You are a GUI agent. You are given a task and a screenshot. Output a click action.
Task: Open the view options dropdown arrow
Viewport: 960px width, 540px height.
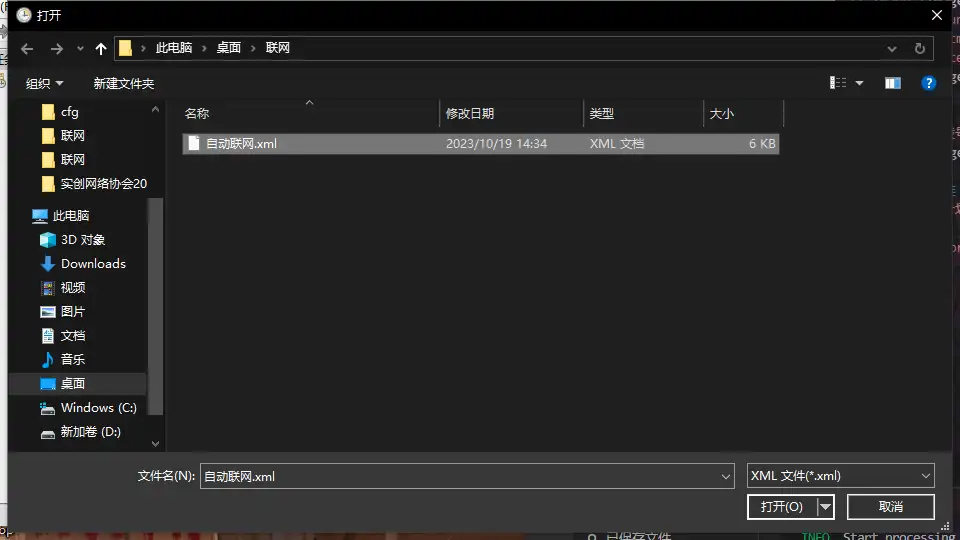[860, 83]
